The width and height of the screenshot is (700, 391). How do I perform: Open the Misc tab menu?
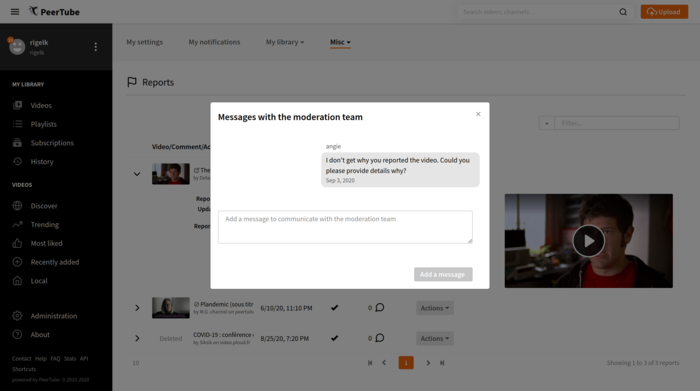point(340,42)
